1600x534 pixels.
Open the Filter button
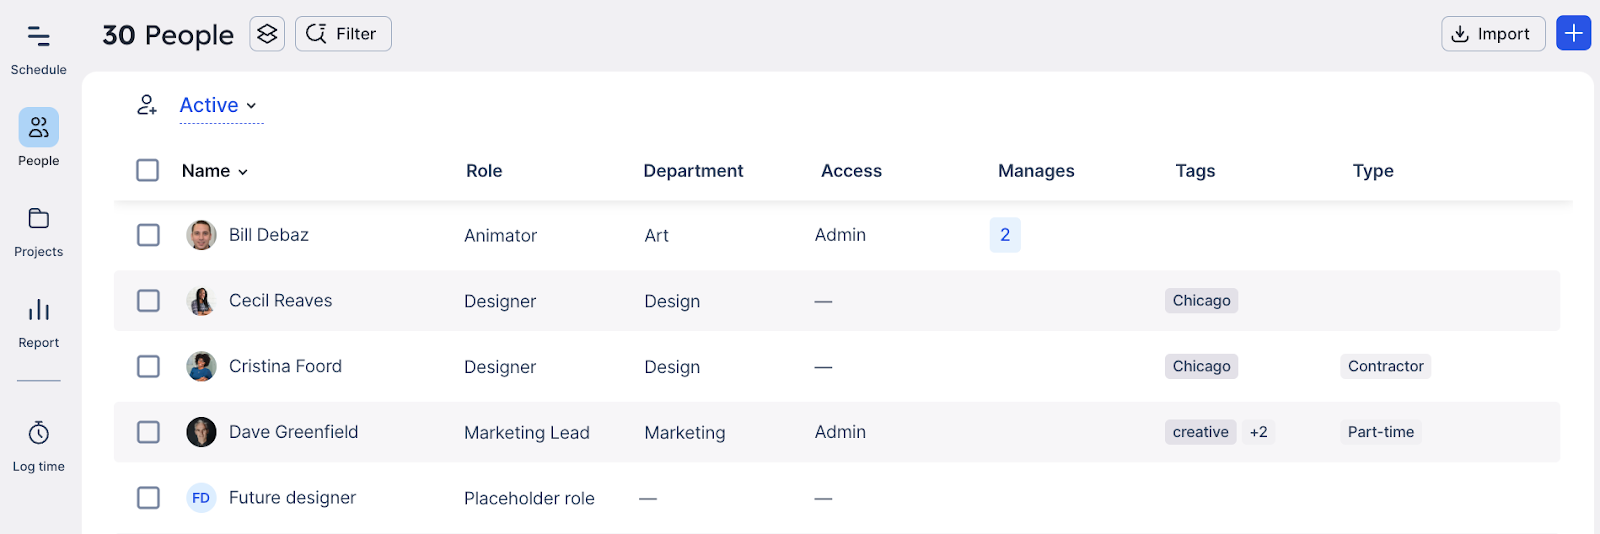click(x=343, y=34)
